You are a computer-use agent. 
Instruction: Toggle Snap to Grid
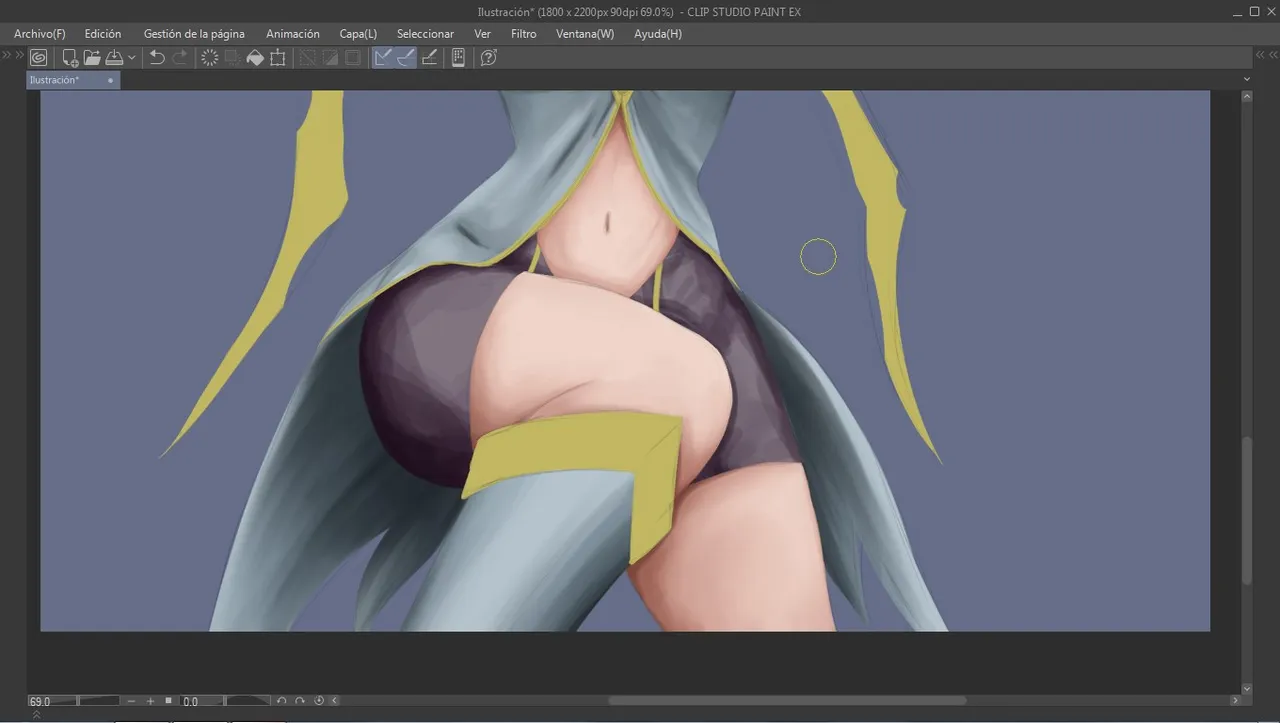pyautogui.click(x=430, y=58)
